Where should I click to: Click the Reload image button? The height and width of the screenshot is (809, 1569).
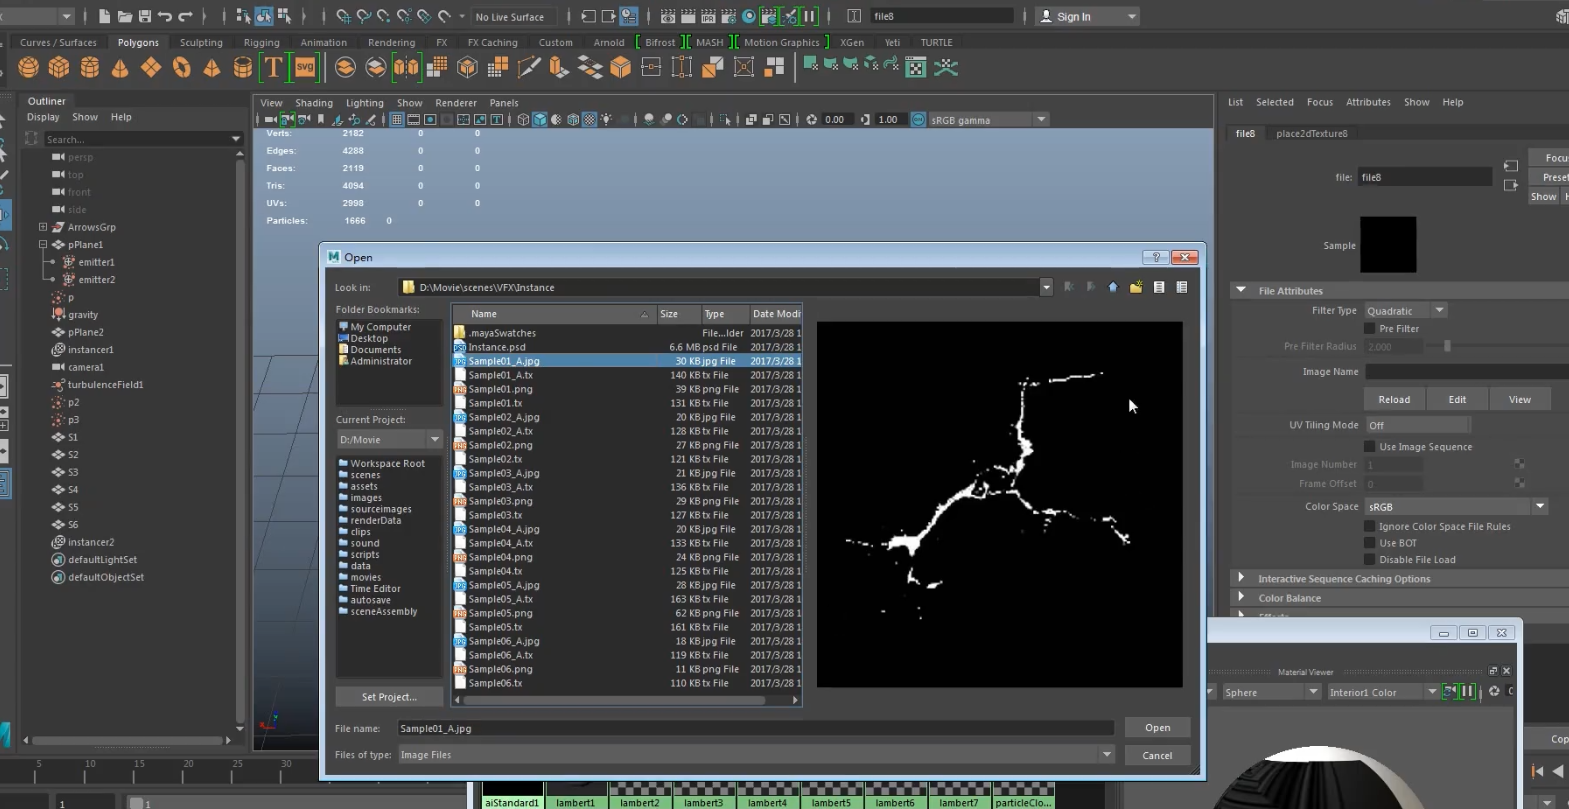[x=1394, y=399]
